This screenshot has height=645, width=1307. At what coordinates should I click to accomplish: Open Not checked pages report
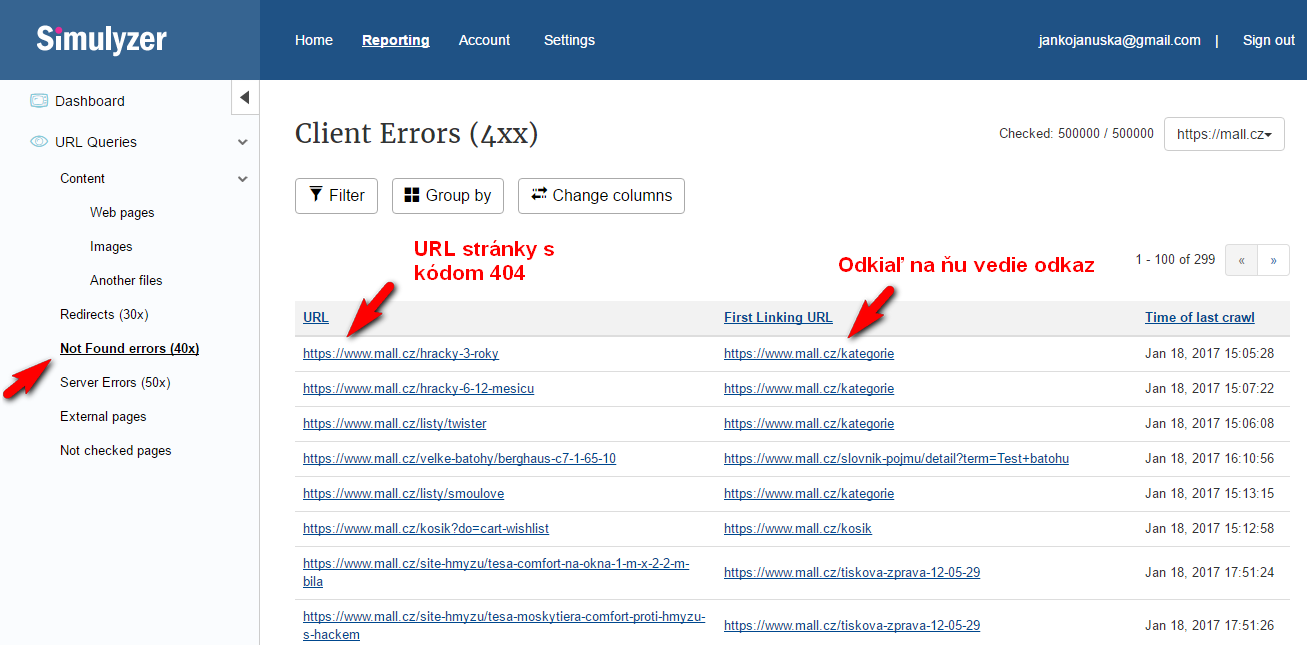coord(116,450)
